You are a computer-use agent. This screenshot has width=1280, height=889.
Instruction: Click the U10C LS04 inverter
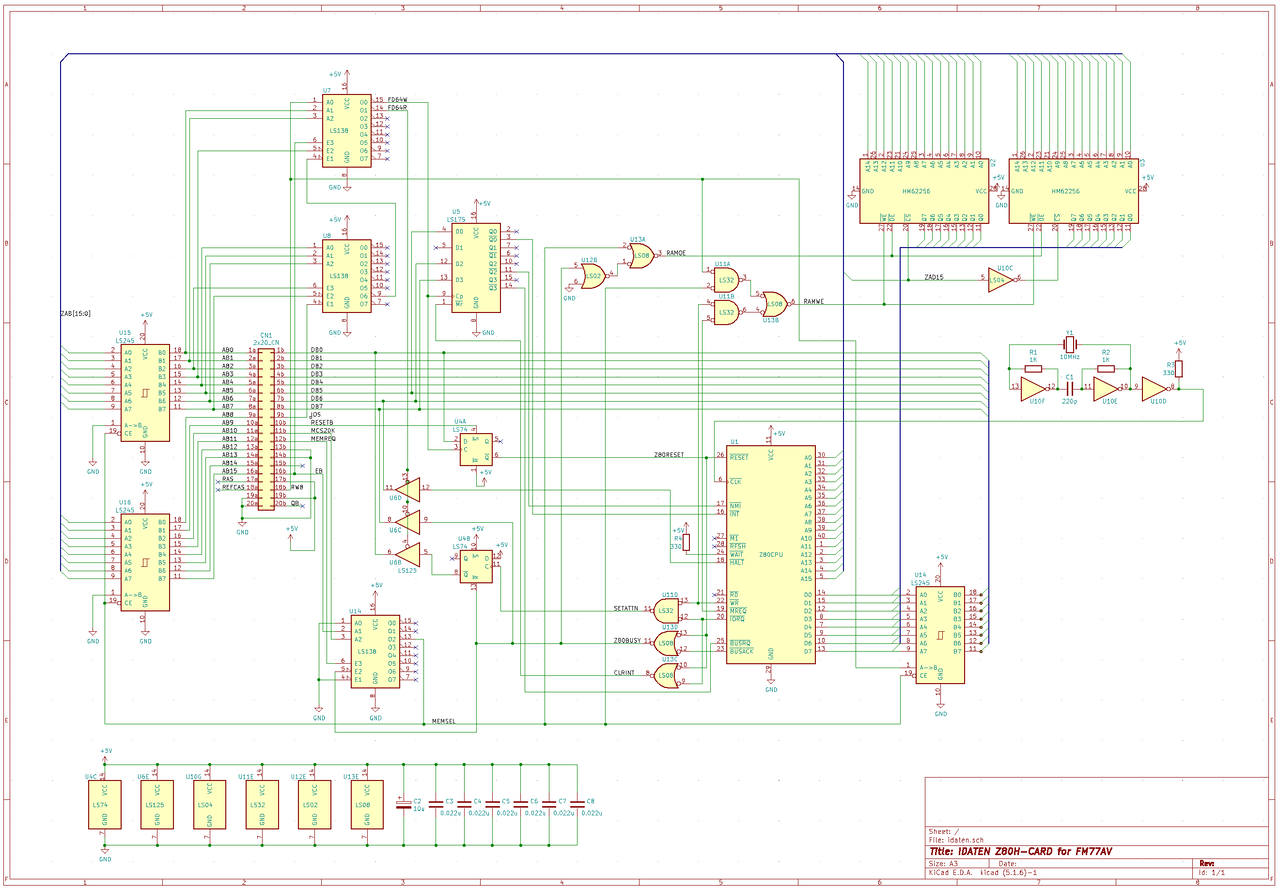pyautogui.click(x=1000, y=280)
